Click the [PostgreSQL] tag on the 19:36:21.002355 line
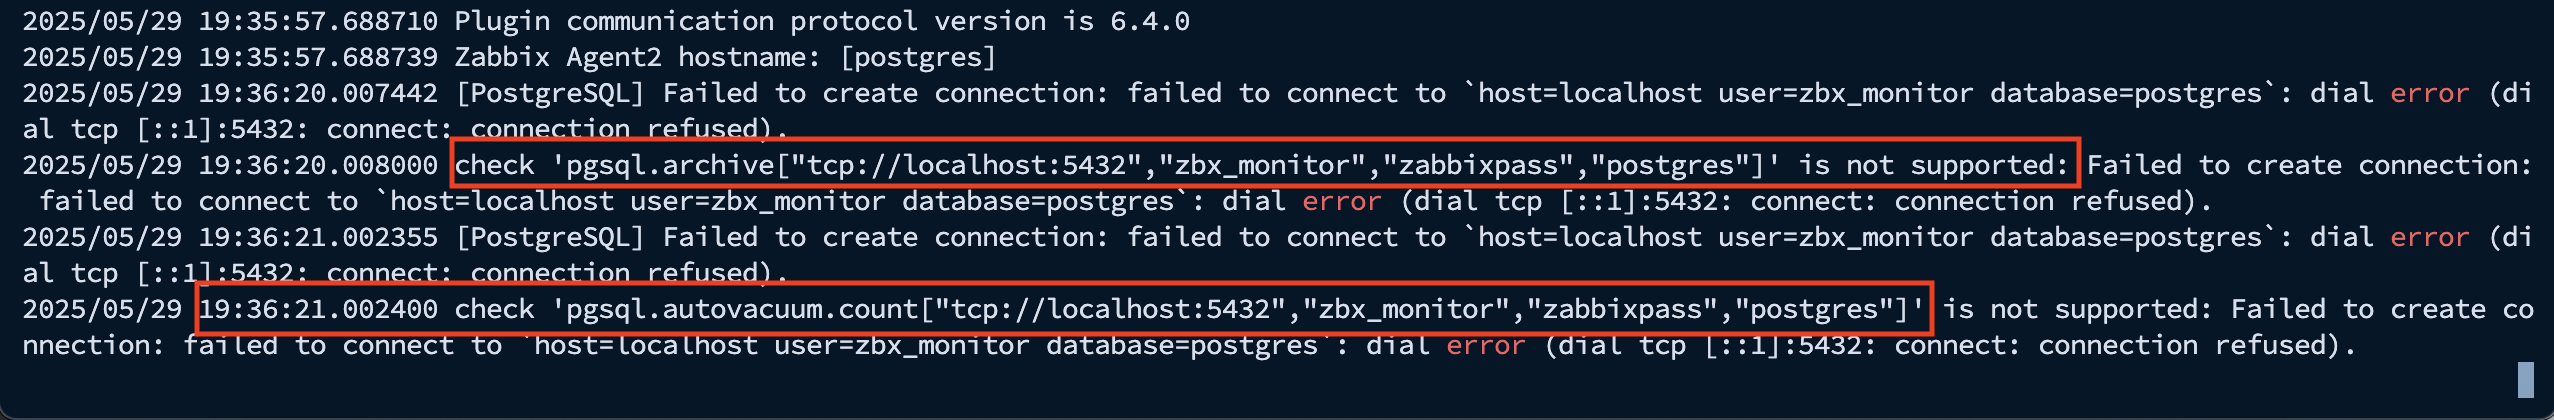Viewport: 2554px width, 420px height. point(550,237)
